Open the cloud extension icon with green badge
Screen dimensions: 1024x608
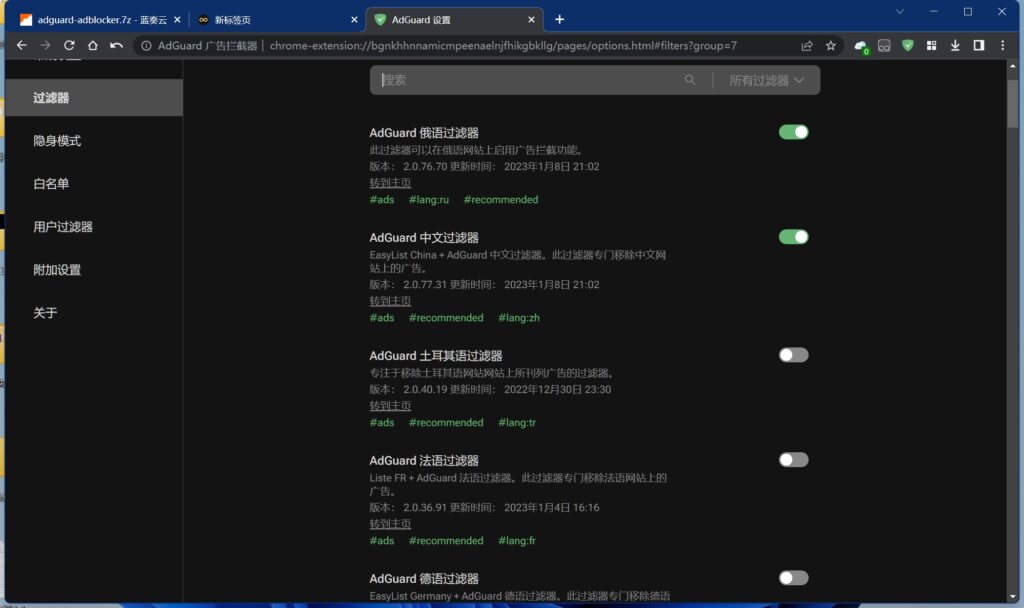pyautogui.click(x=861, y=46)
